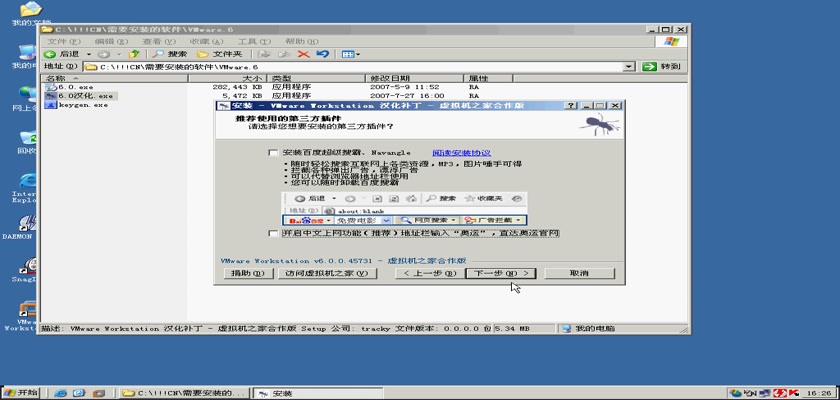840x400 pixels.
Task: Sort files by the 名称 column header
Action: (116, 78)
